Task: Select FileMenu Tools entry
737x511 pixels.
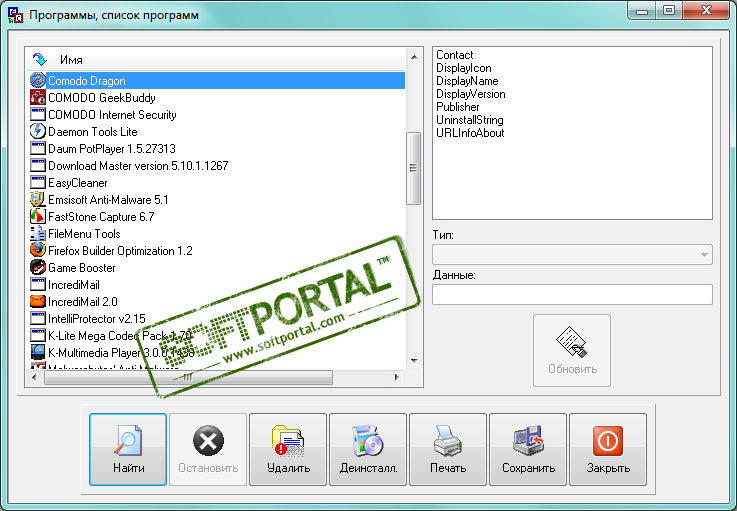Action: click(84, 234)
